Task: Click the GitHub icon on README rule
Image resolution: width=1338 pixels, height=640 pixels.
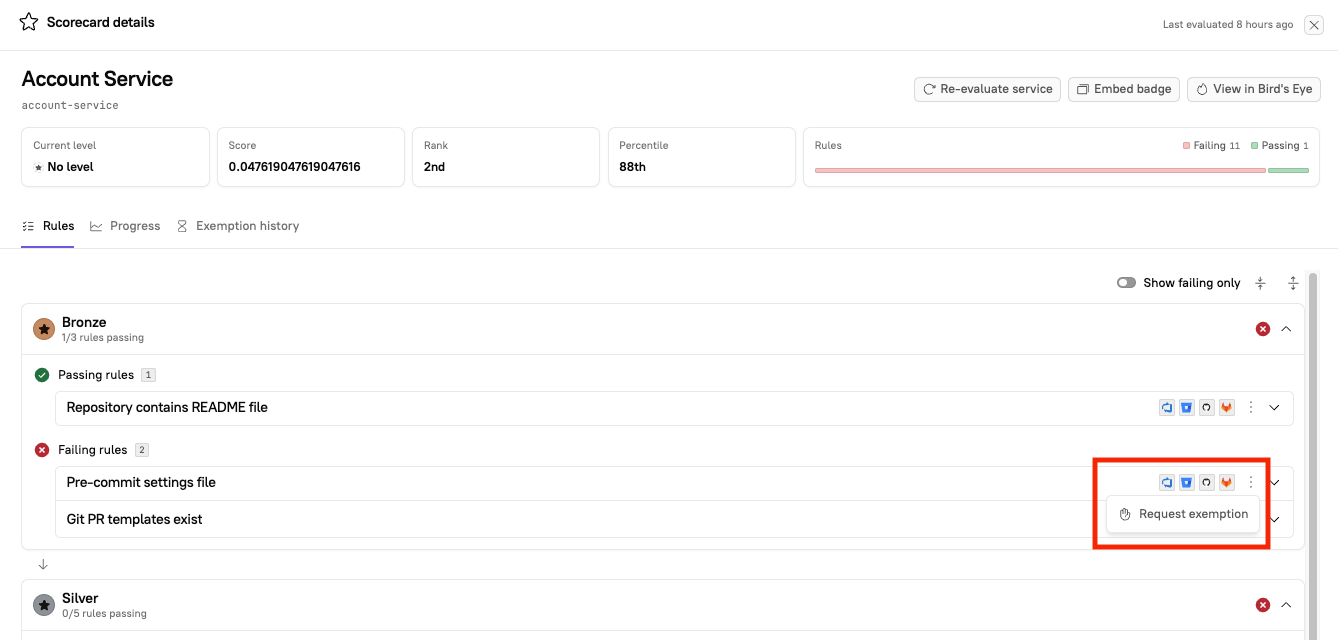Action: [1206, 408]
